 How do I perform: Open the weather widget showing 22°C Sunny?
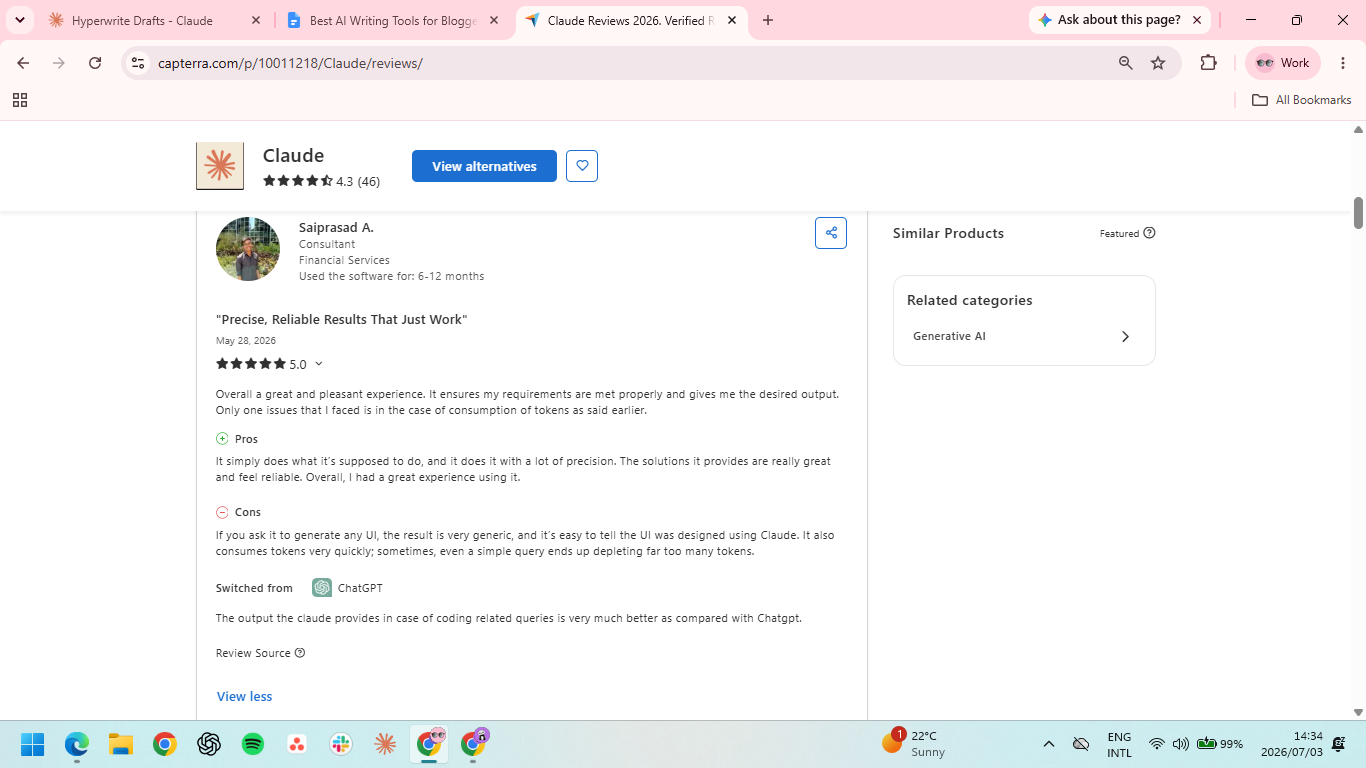click(x=914, y=744)
